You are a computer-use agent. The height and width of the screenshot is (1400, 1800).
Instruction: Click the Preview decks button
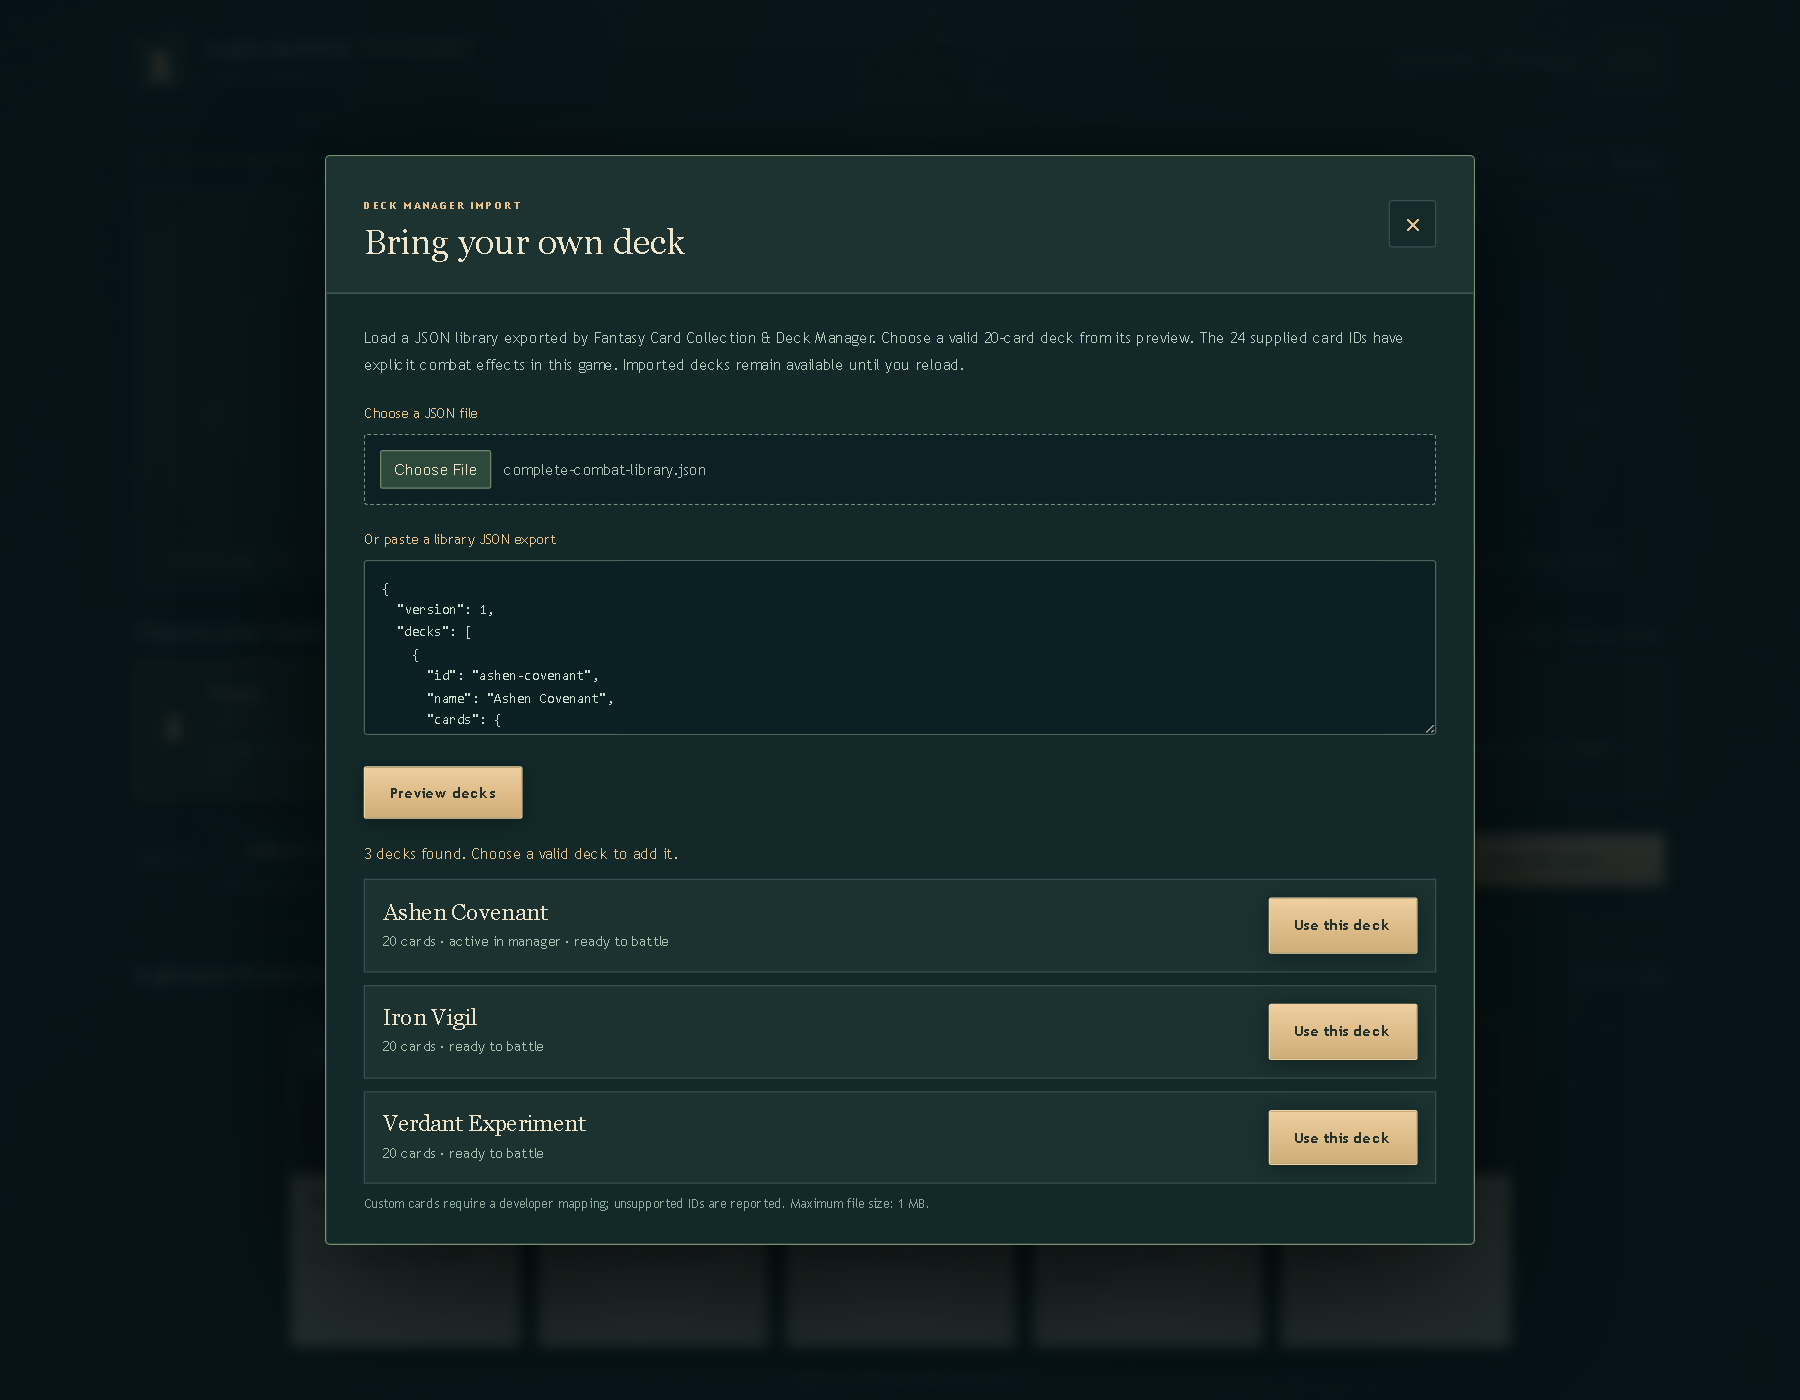coord(443,793)
